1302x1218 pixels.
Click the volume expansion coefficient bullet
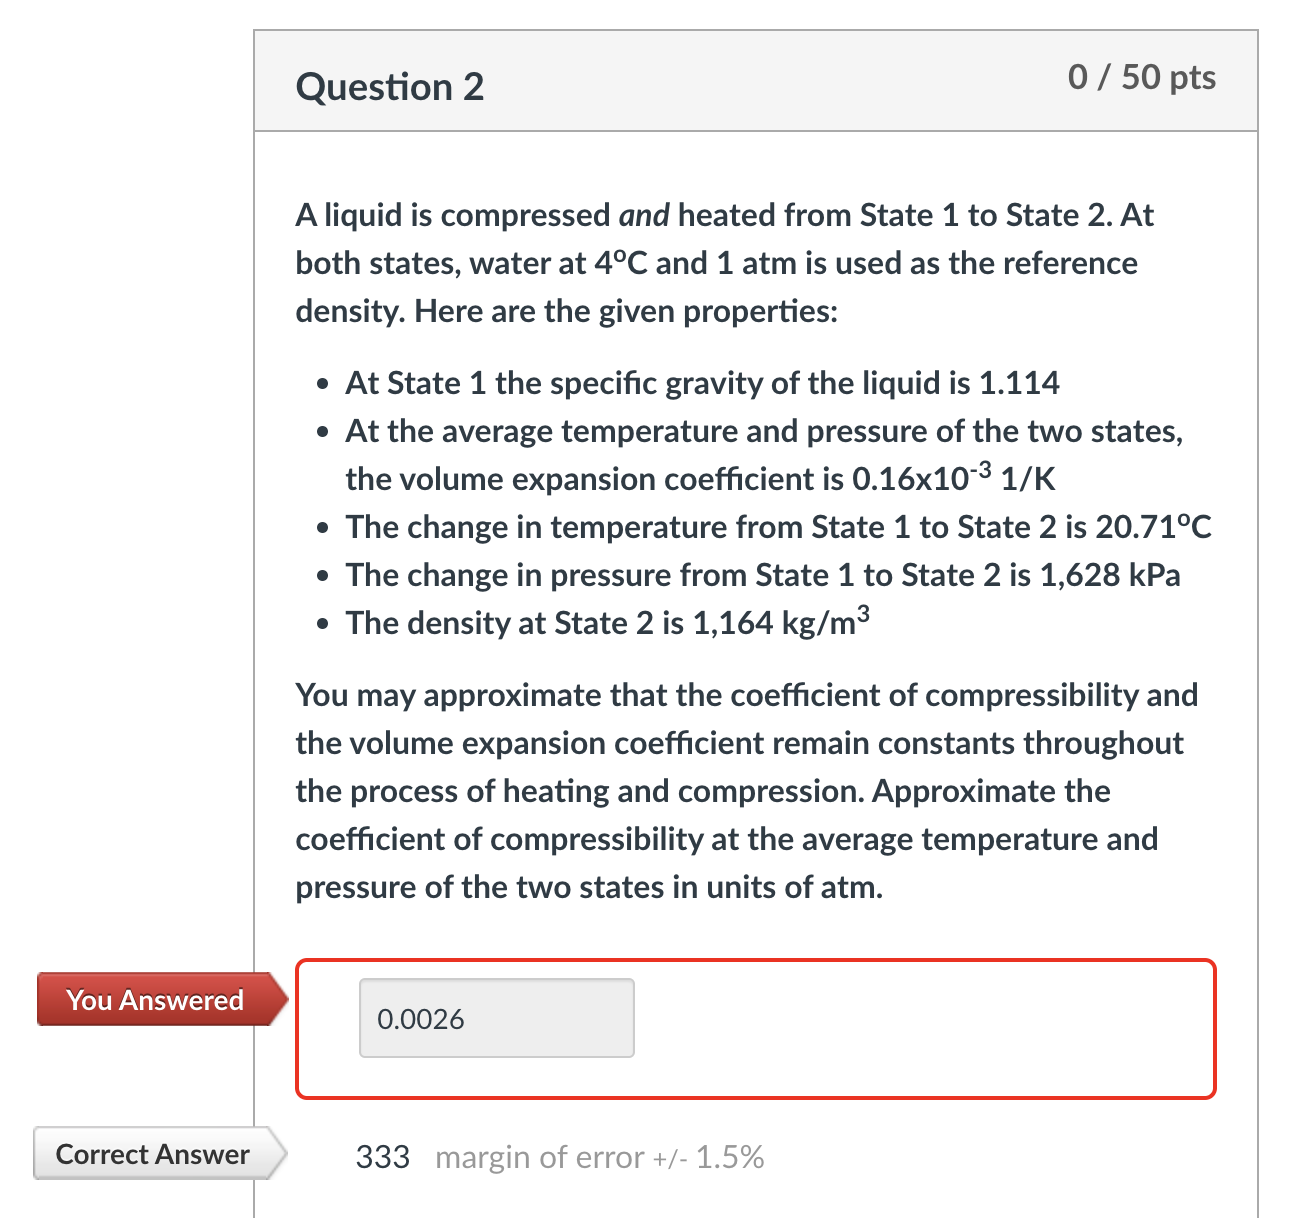[700, 455]
